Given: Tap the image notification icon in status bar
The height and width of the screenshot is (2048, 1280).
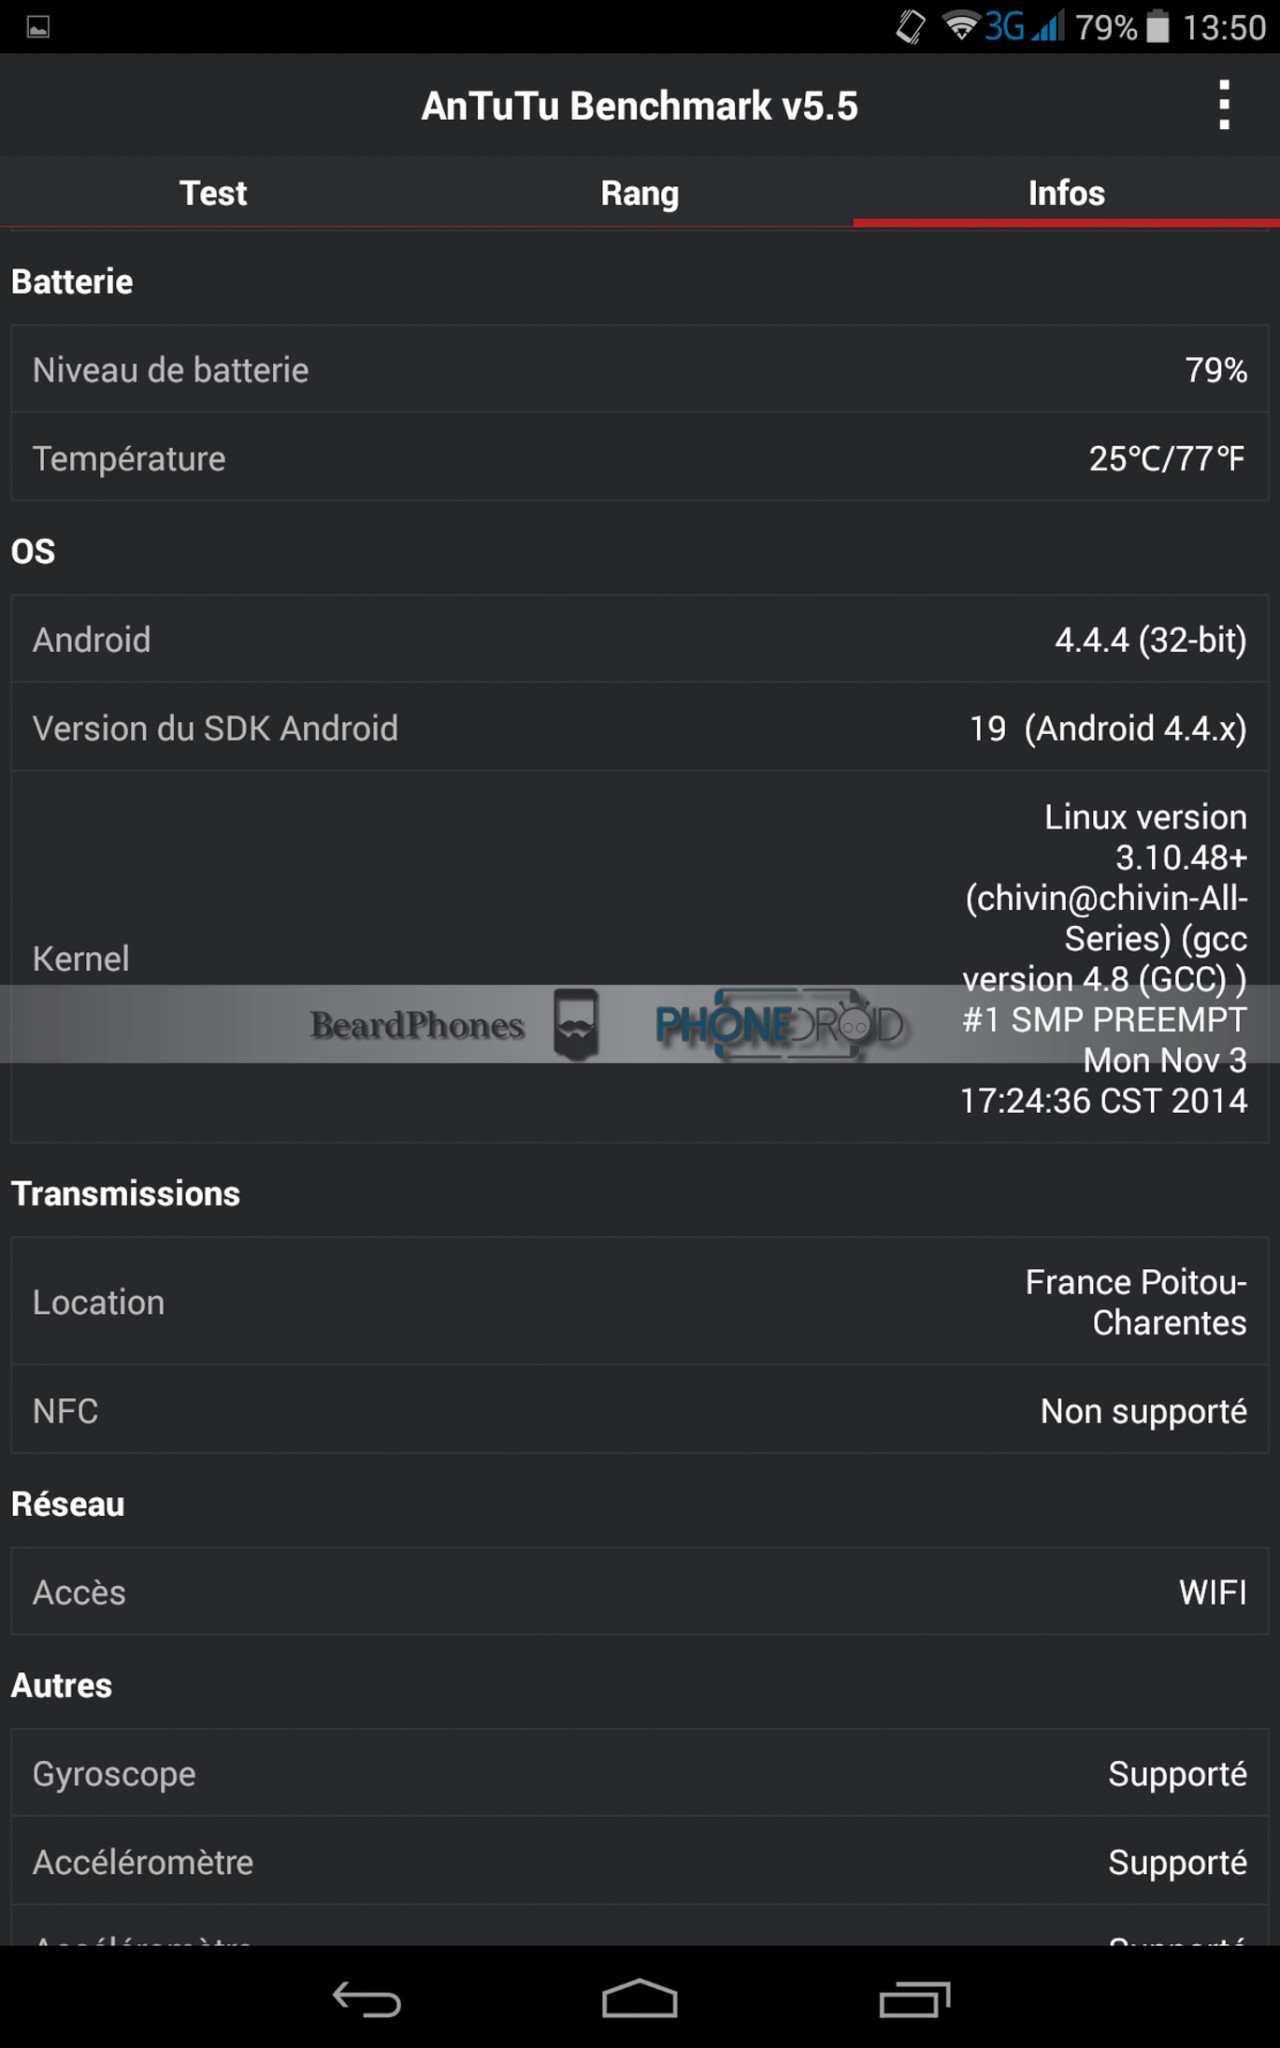Looking at the screenshot, I should point(38,27).
